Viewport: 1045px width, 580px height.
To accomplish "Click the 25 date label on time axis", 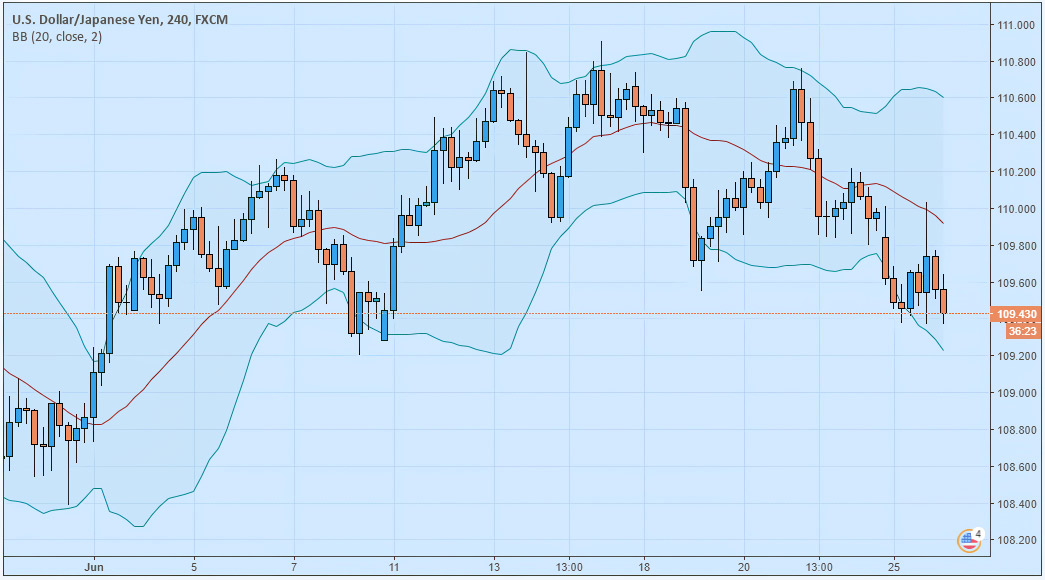I will (x=894, y=567).
